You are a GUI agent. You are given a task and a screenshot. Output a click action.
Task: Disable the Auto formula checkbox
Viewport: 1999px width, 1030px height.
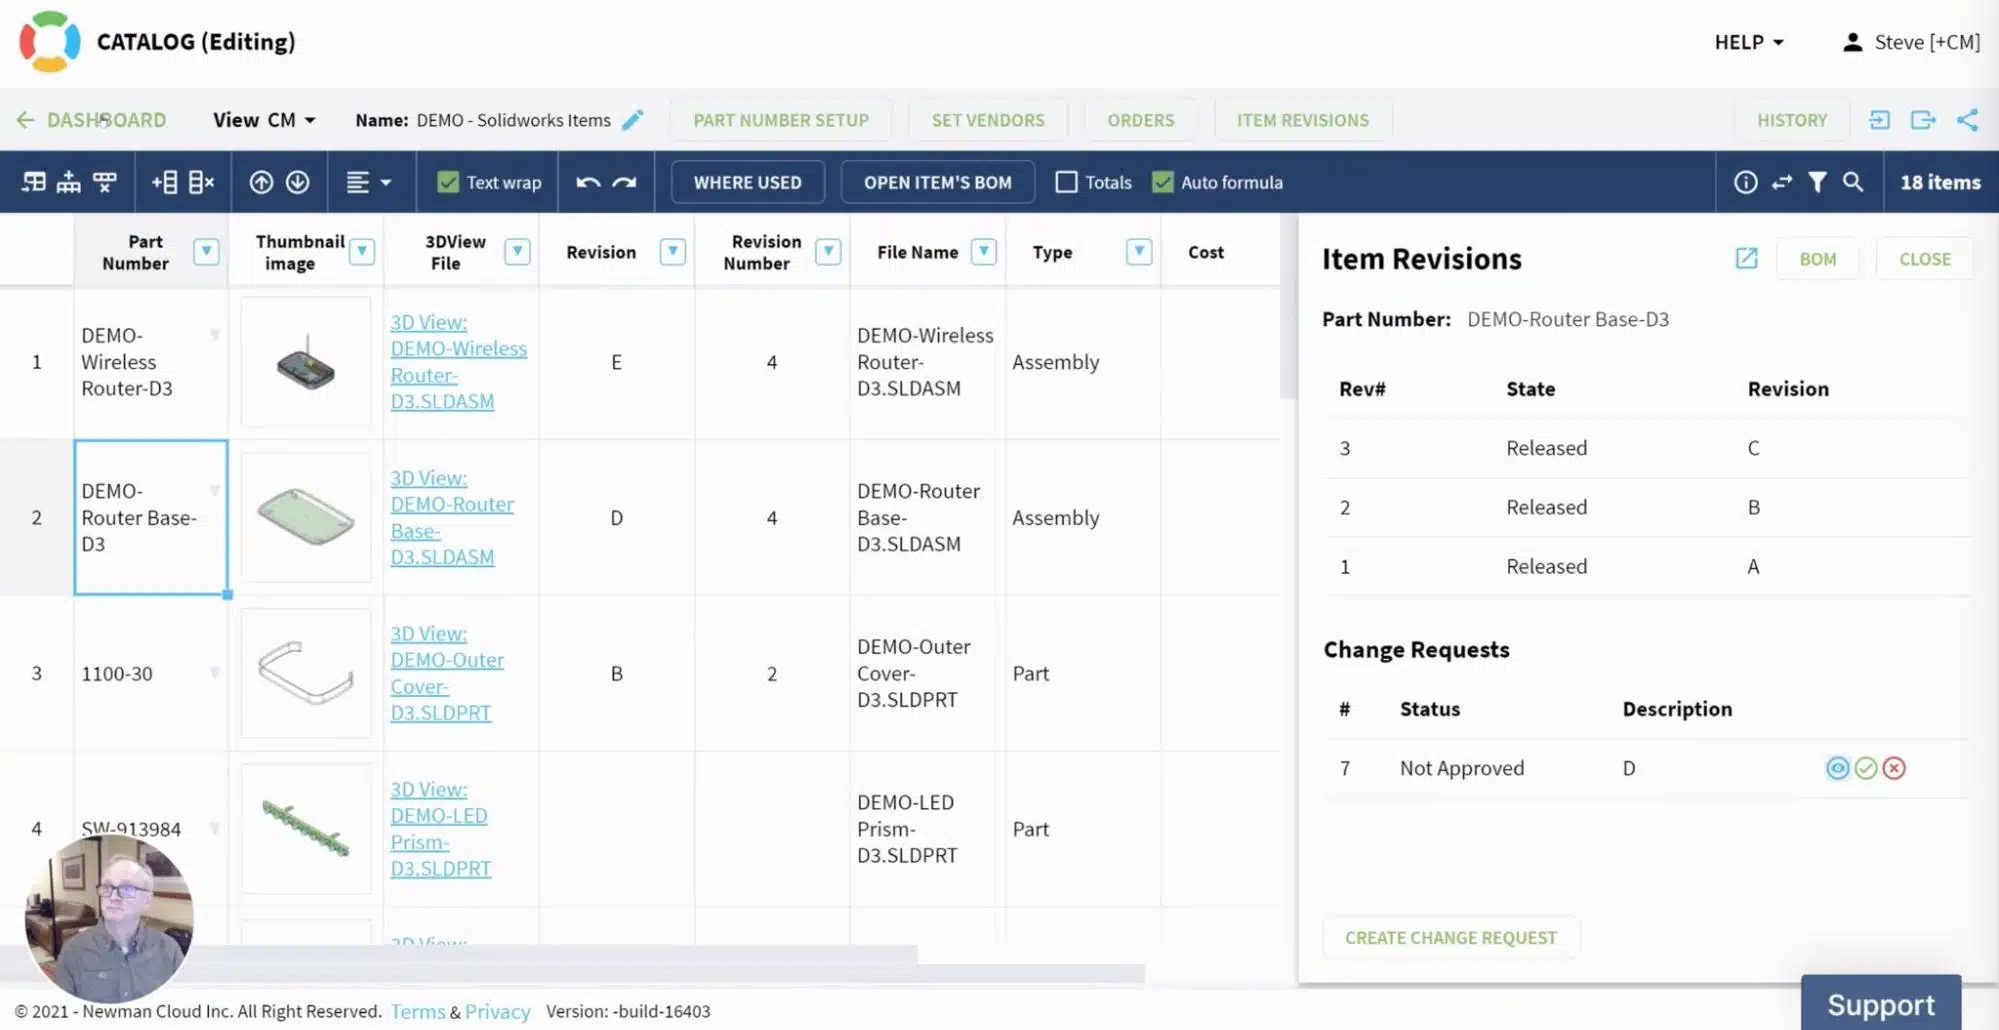[x=1162, y=182]
